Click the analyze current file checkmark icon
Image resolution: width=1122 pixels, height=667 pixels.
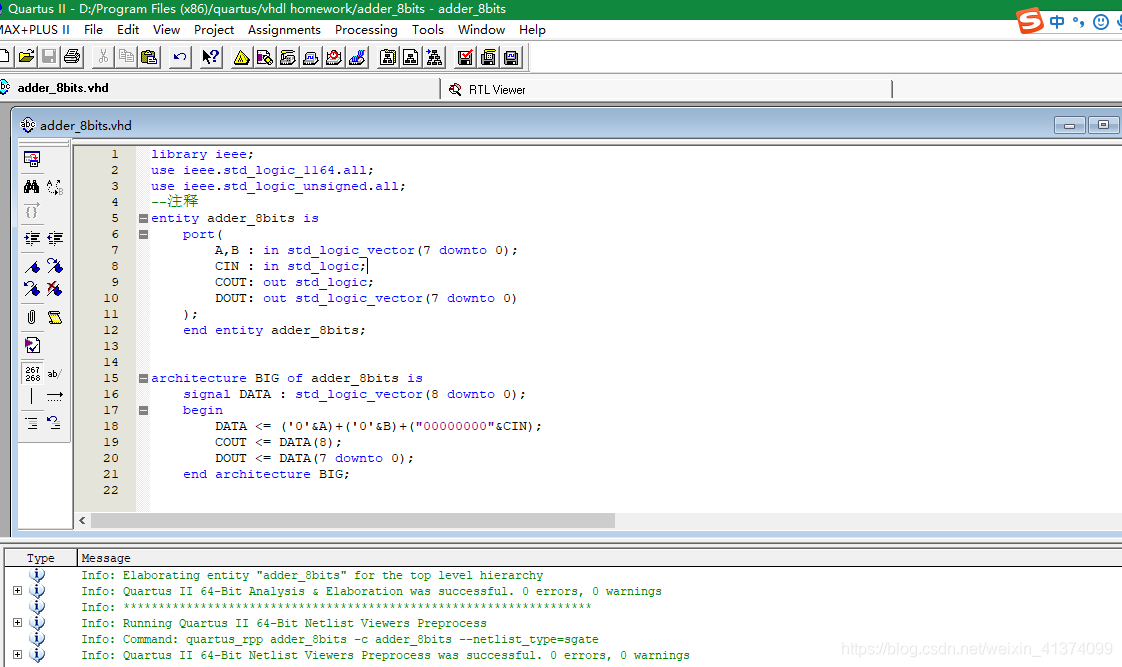pyautogui.click(x=31, y=345)
